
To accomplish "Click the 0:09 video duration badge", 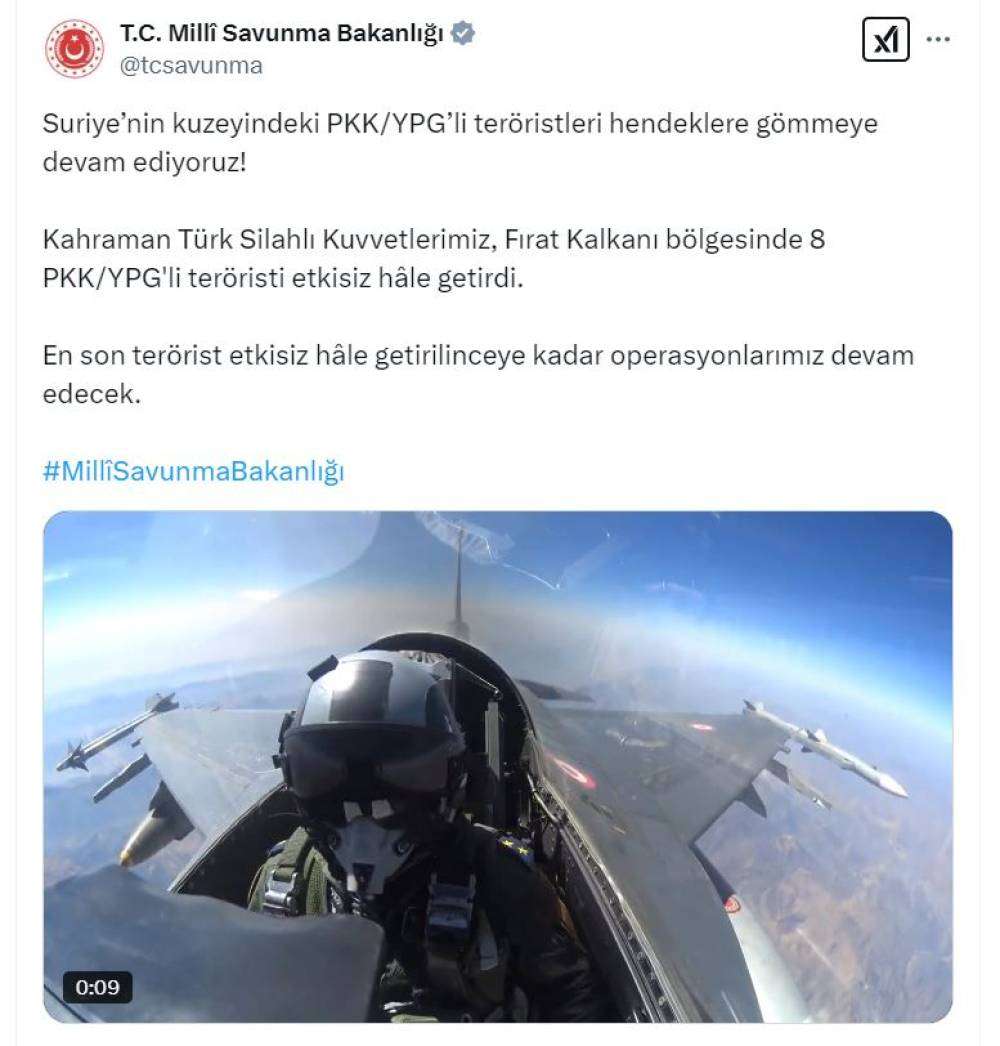I will (97, 987).
